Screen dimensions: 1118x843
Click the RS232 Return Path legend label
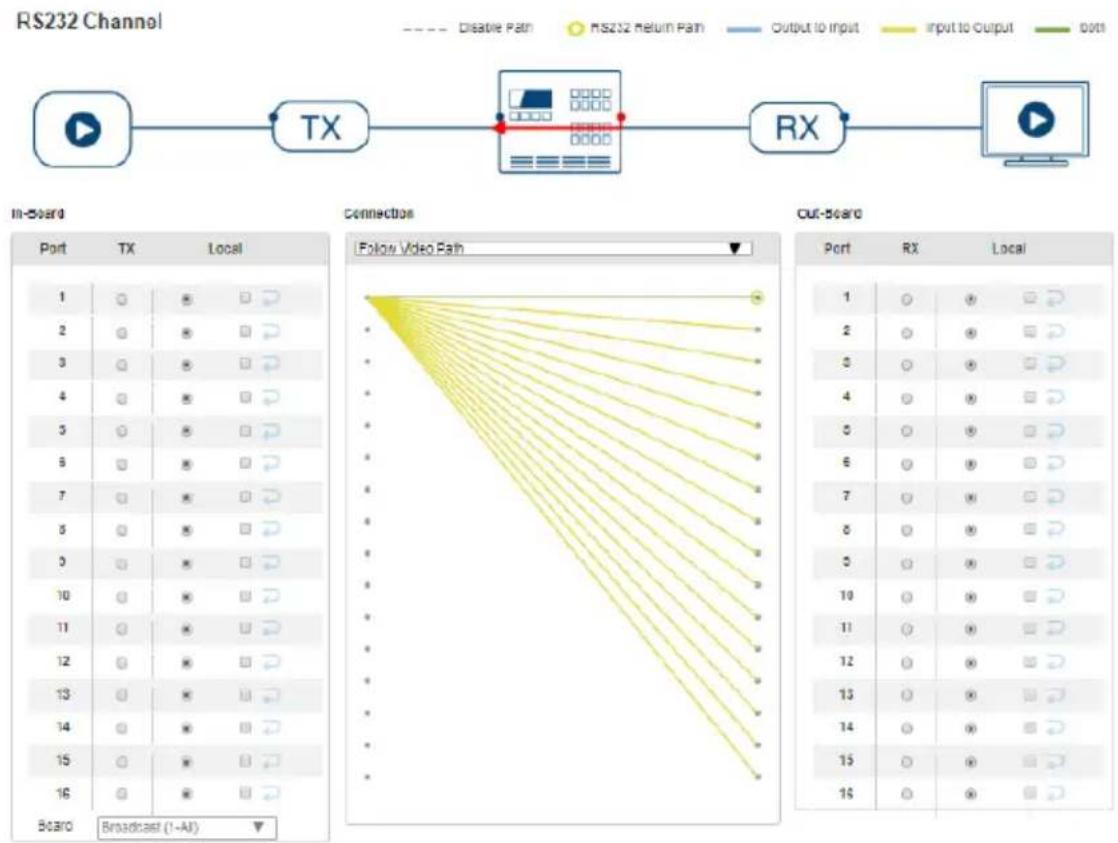click(x=647, y=28)
